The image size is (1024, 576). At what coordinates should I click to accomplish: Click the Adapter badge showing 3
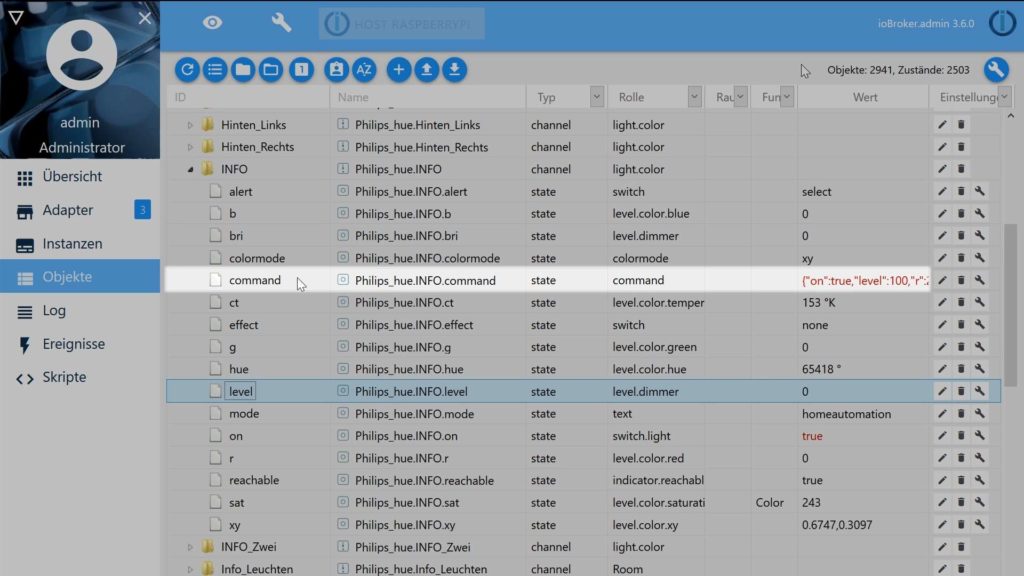pyautogui.click(x=142, y=210)
